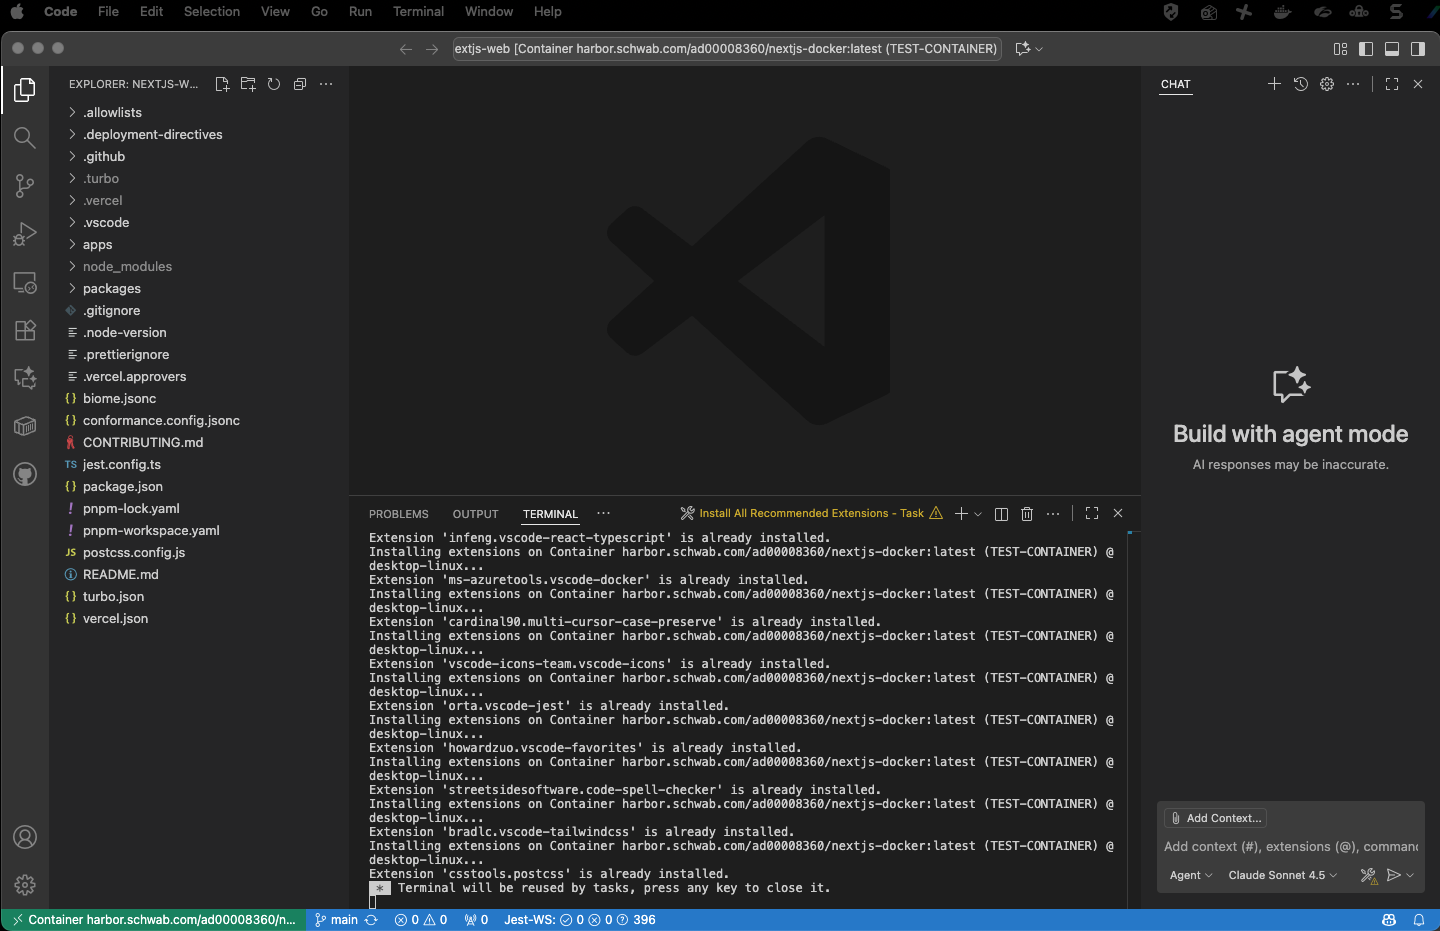This screenshot has width=1440, height=931.
Task: Switch to the PROBLEMS tab
Action: tap(398, 513)
